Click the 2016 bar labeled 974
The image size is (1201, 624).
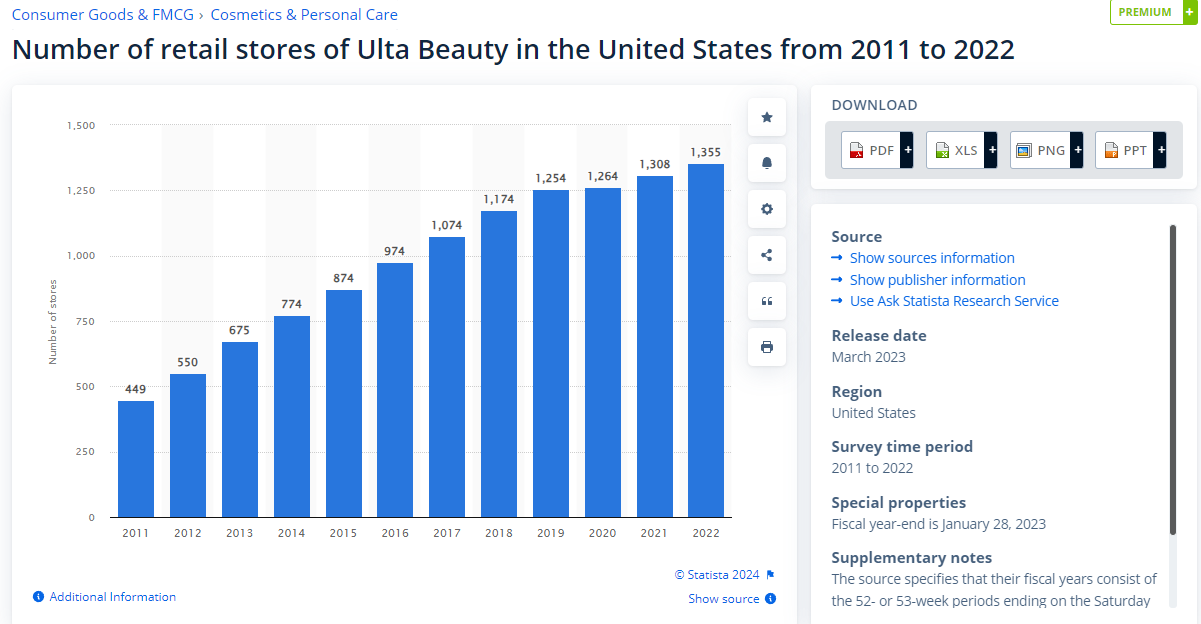[395, 390]
